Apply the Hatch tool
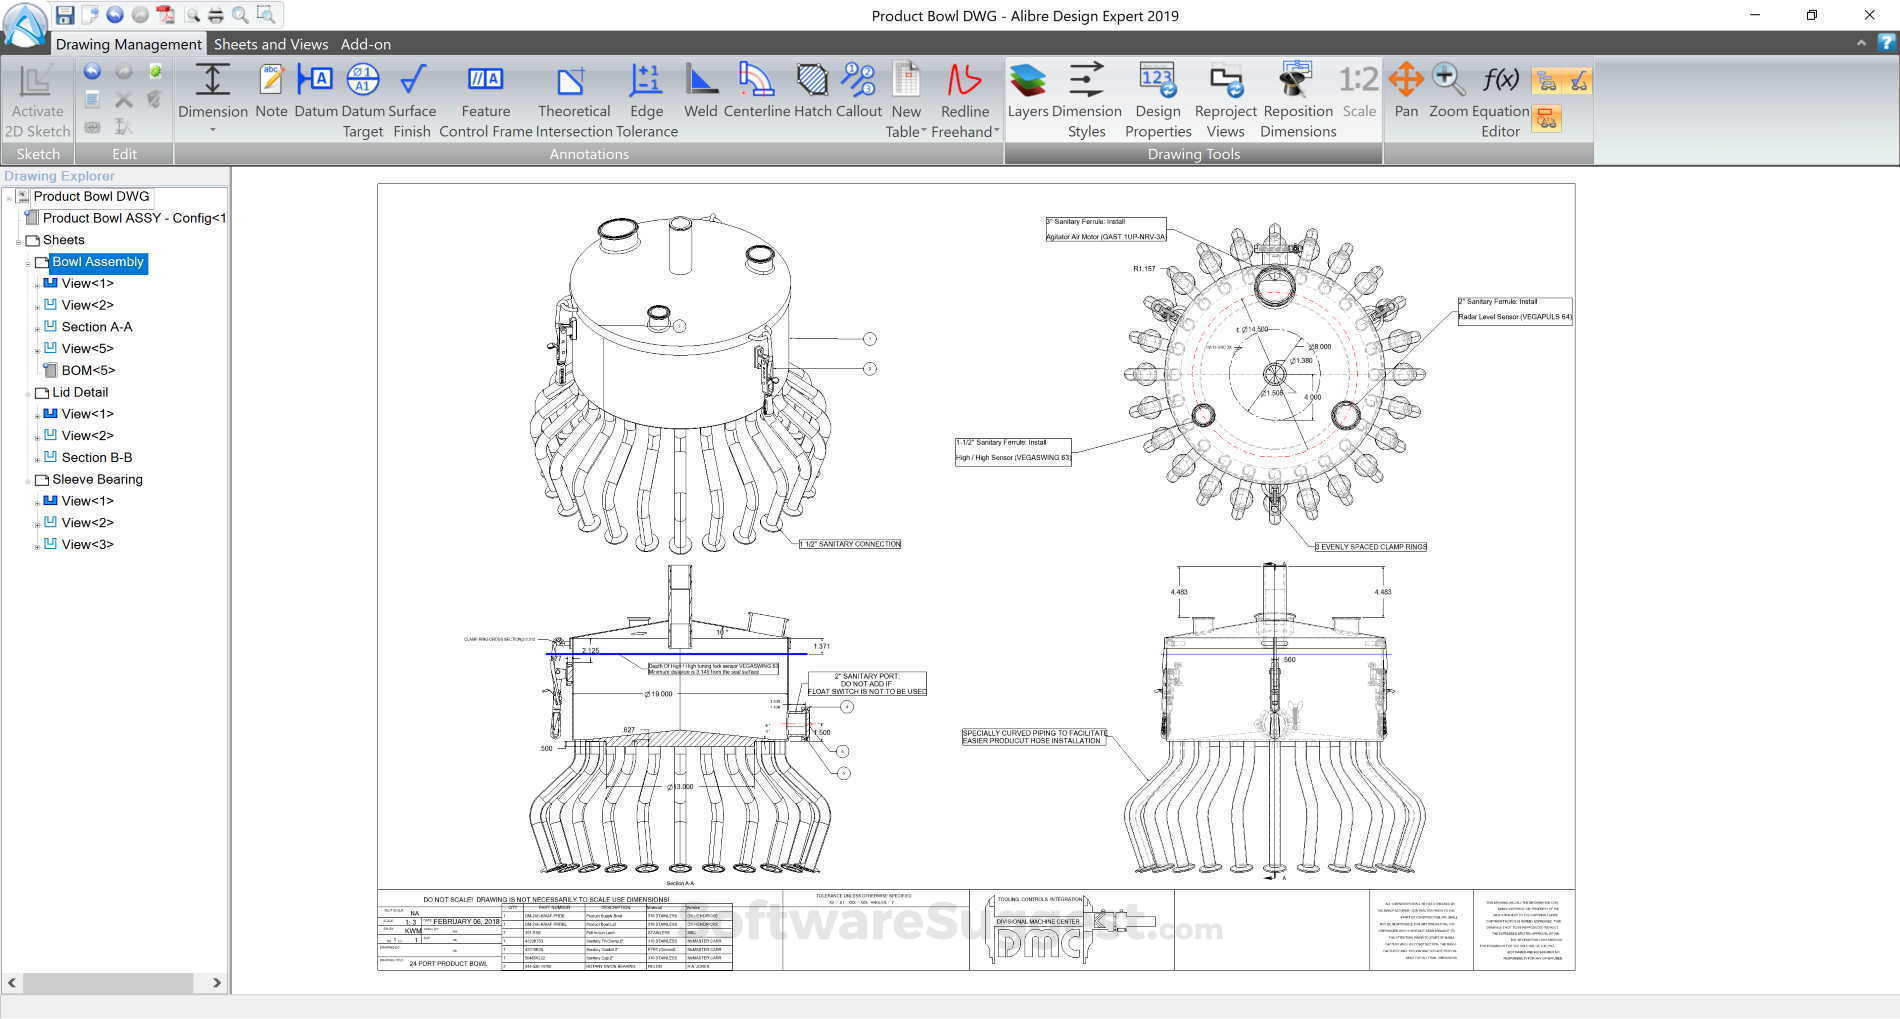Image resolution: width=1900 pixels, height=1019 pixels. pyautogui.click(x=812, y=95)
